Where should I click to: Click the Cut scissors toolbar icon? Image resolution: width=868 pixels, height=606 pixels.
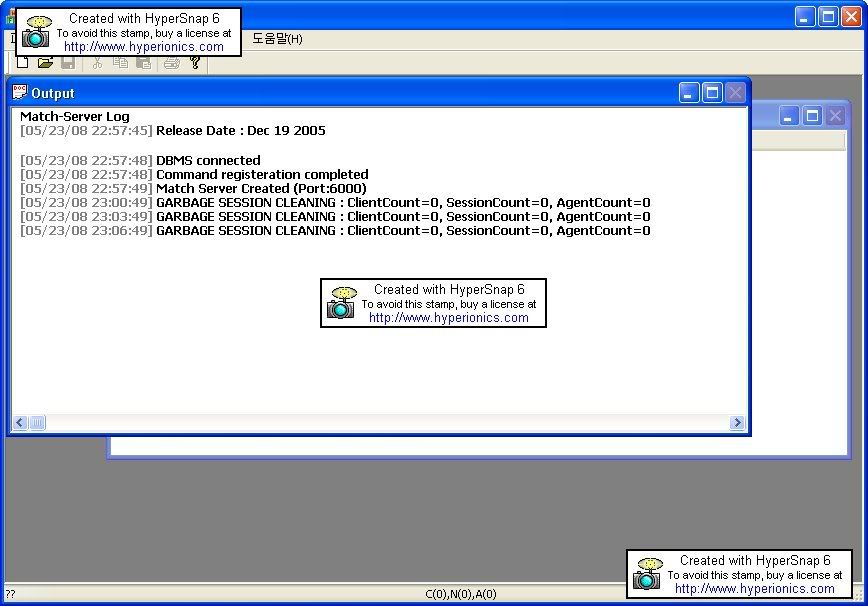(x=97, y=63)
